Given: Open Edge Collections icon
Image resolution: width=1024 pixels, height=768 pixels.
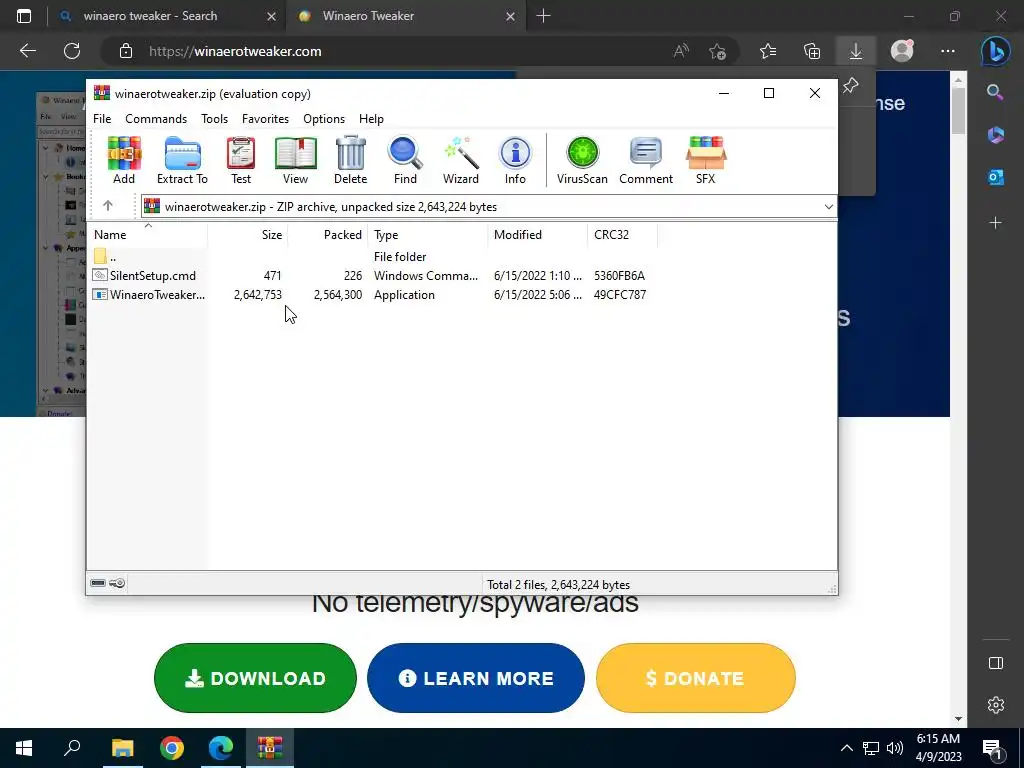Looking at the screenshot, I should pos(812,52).
